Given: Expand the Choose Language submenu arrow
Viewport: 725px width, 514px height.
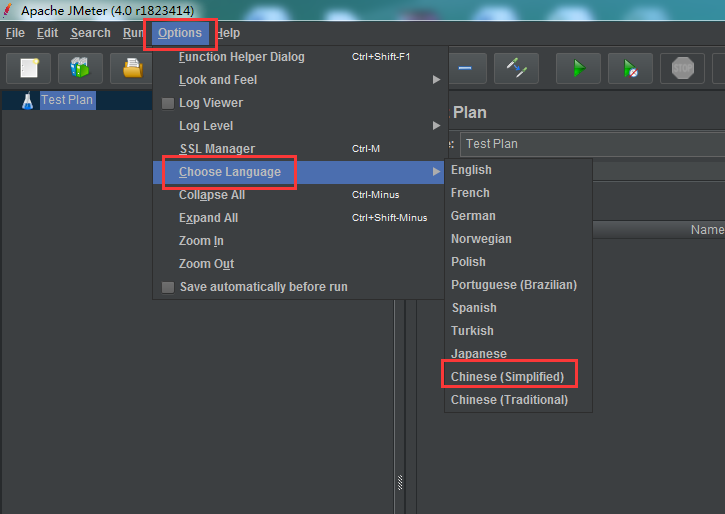Looking at the screenshot, I should tap(436, 171).
